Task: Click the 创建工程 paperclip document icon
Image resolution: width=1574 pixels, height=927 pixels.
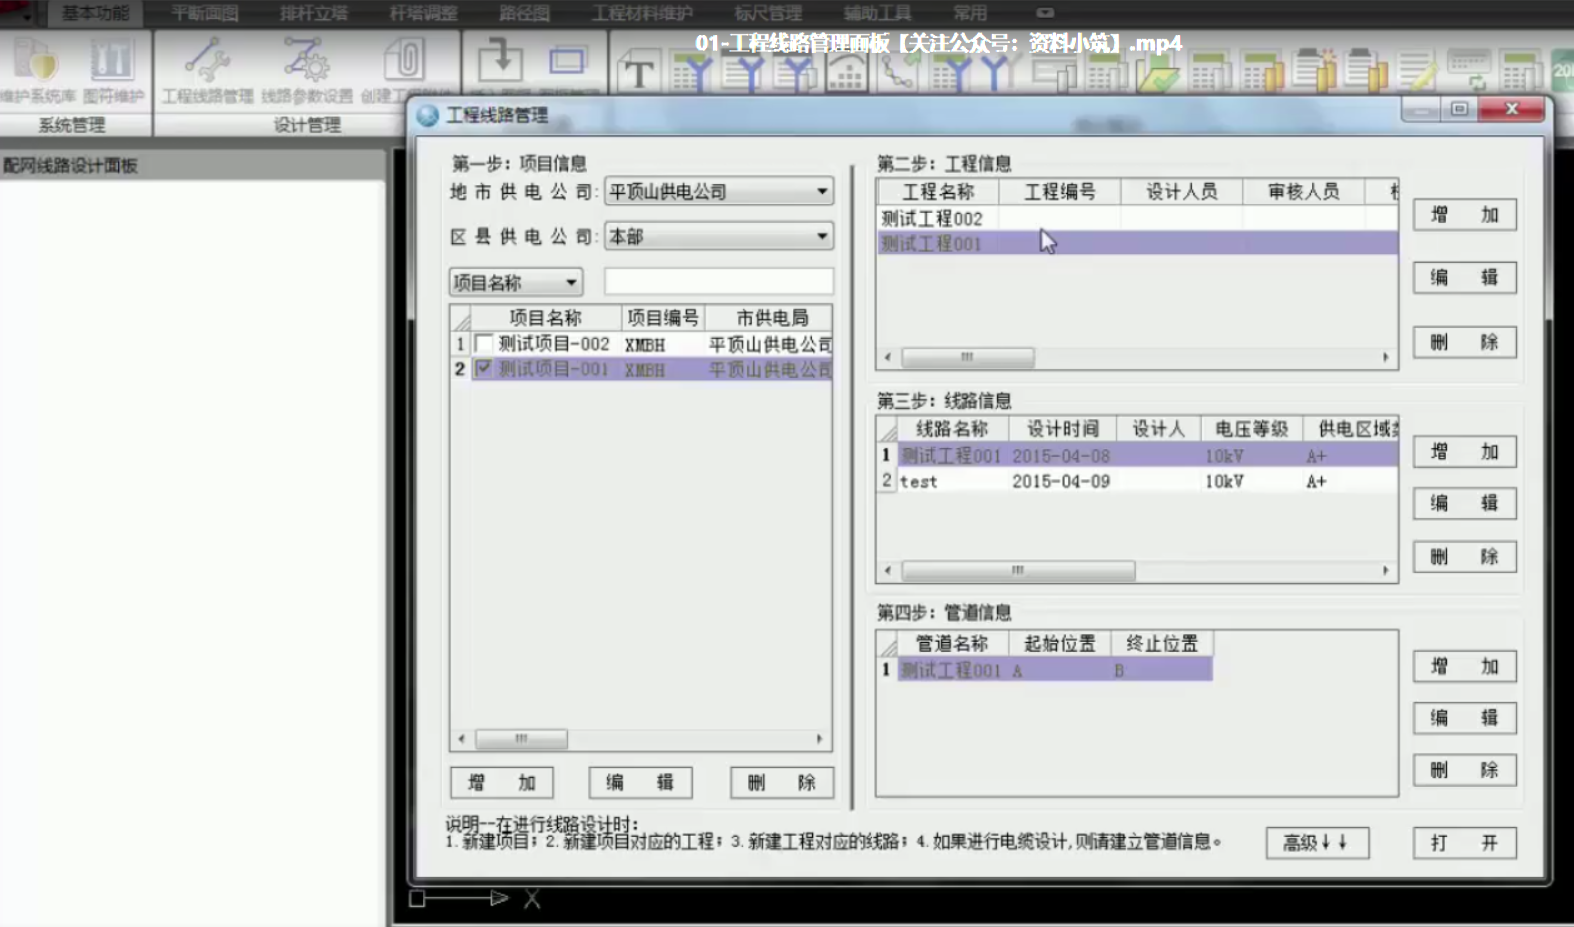Action: point(403,62)
